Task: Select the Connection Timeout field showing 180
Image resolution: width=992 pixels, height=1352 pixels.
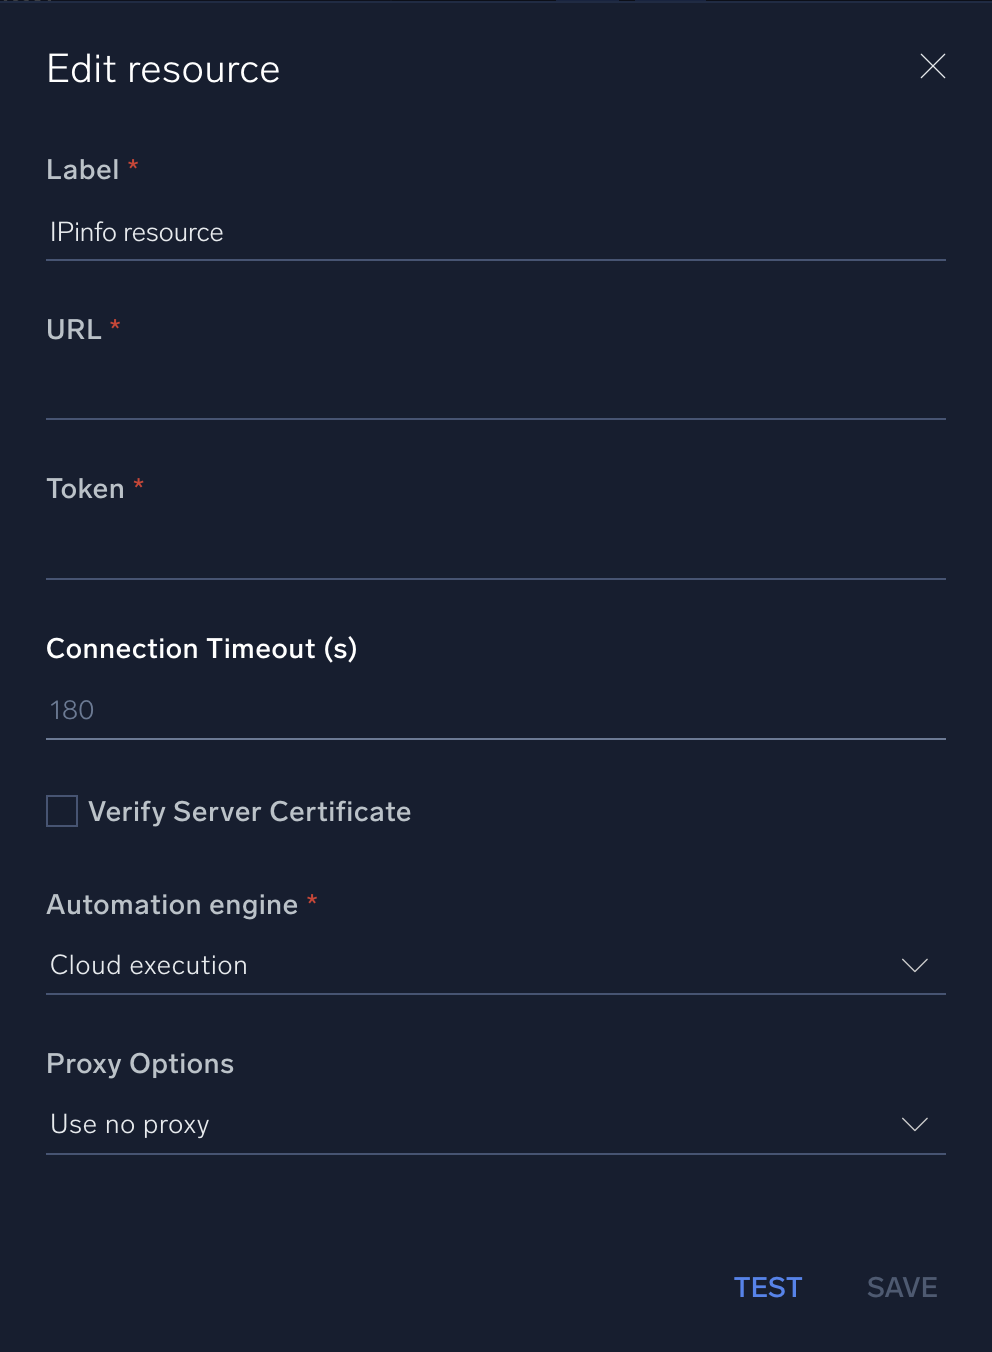Action: pyautogui.click(x=495, y=711)
